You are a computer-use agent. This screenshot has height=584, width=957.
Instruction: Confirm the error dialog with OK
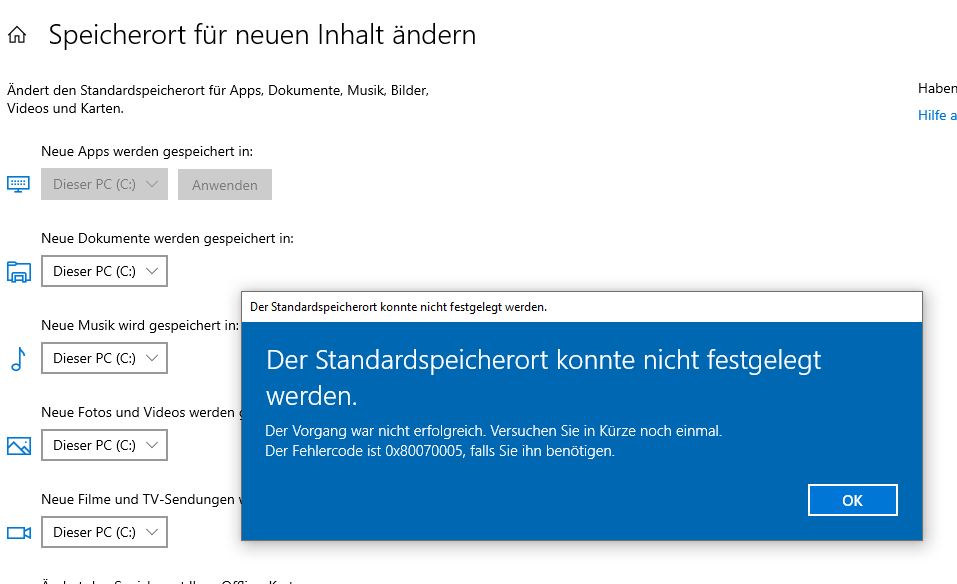tap(853, 500)
